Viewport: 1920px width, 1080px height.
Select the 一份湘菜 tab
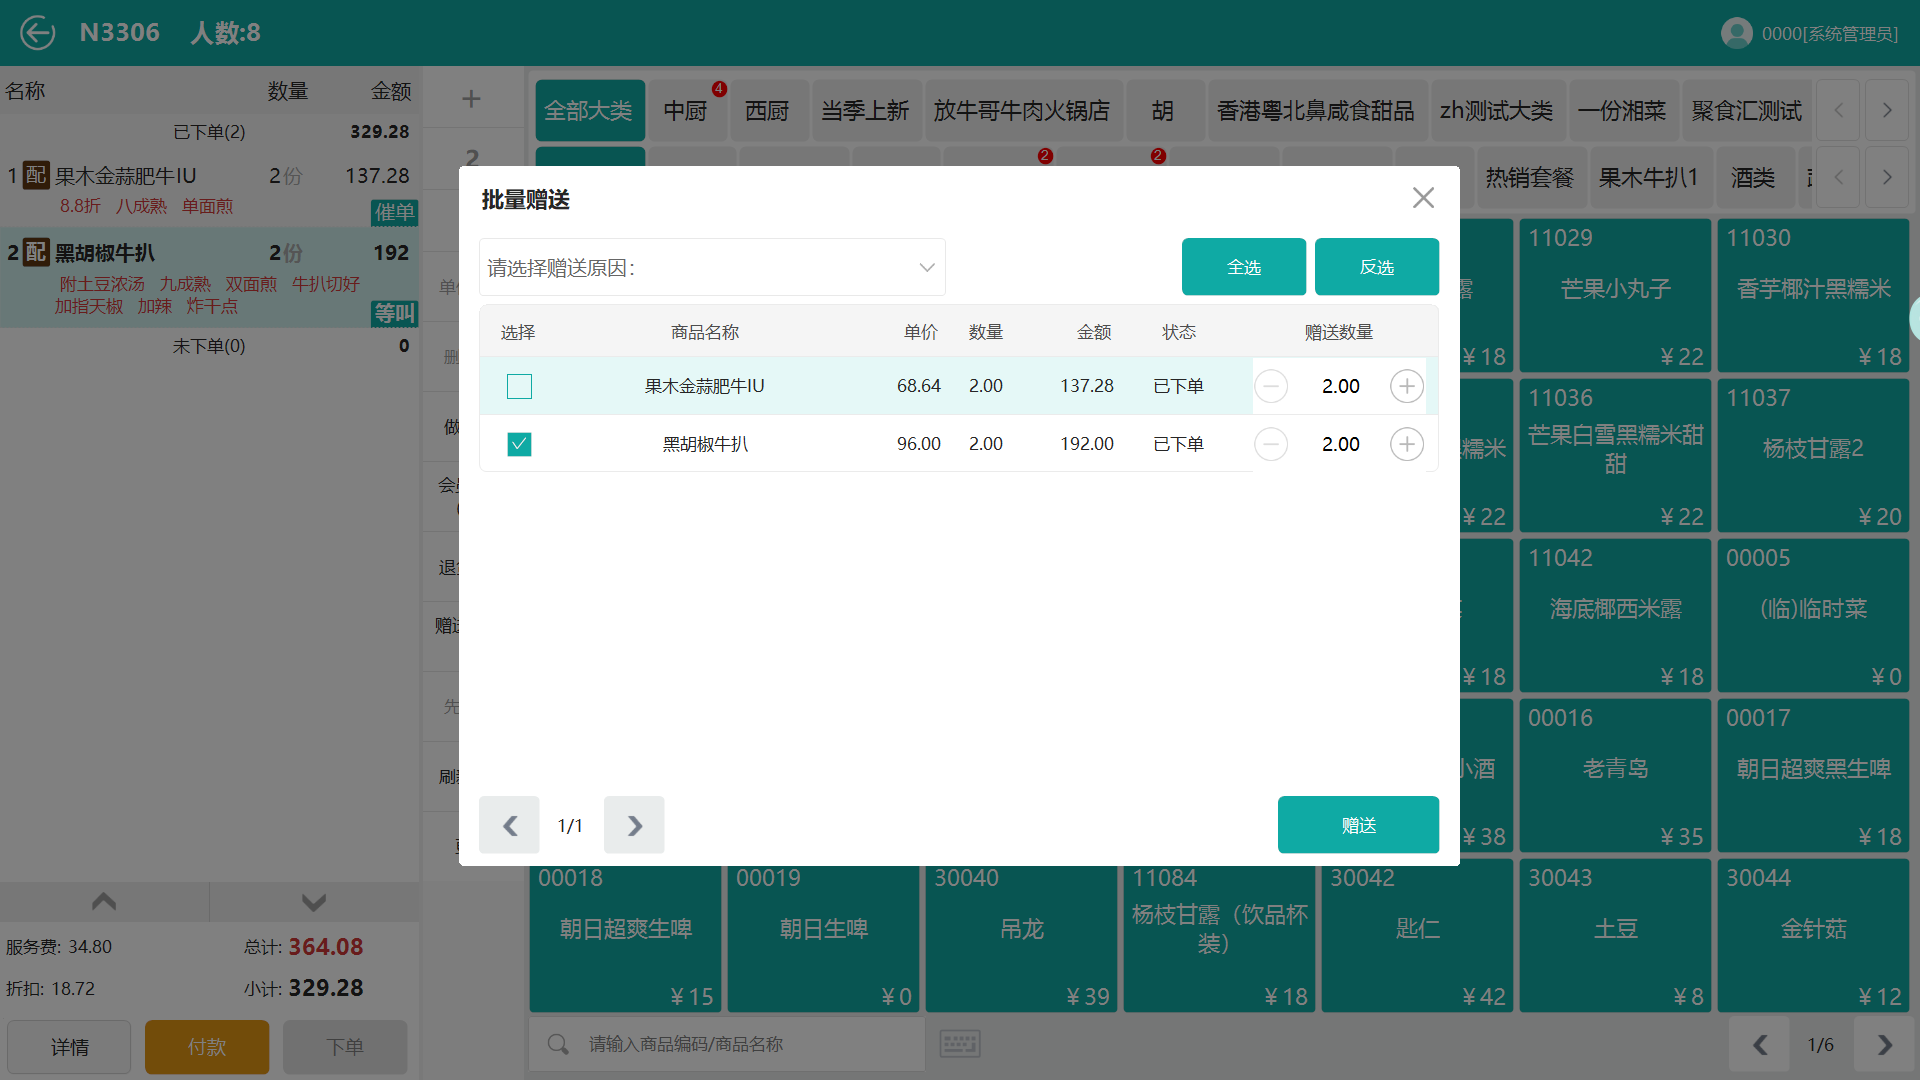1622,110
